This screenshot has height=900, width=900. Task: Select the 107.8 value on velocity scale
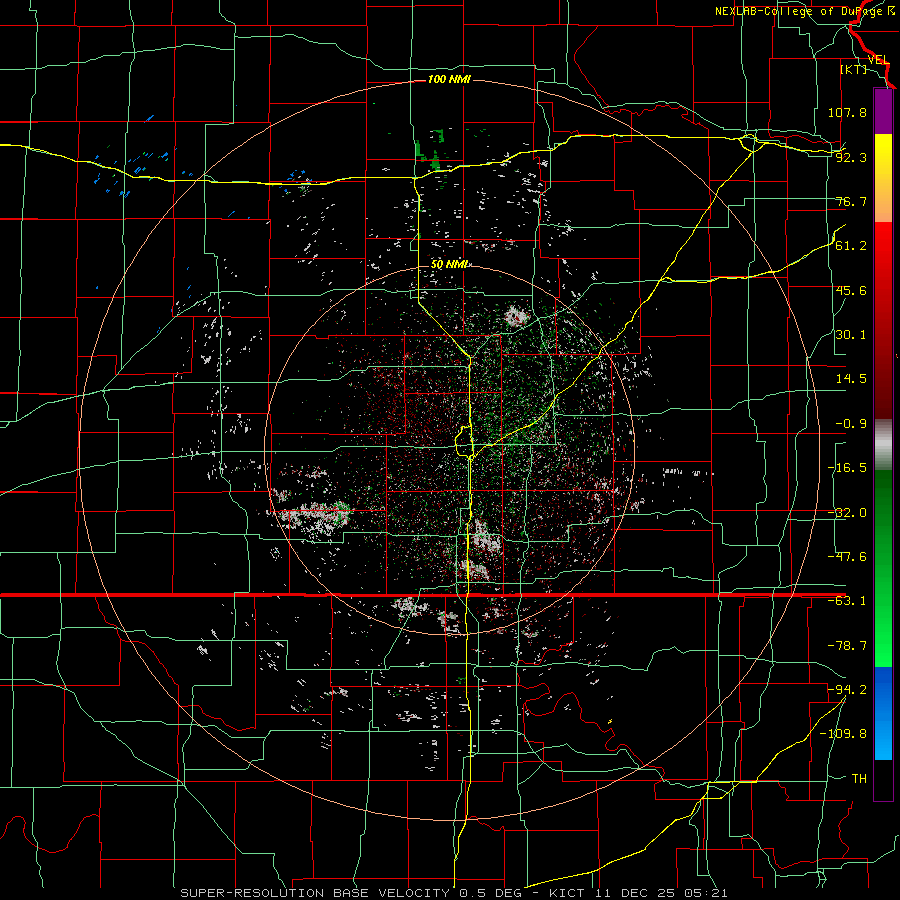pos(847,112)
